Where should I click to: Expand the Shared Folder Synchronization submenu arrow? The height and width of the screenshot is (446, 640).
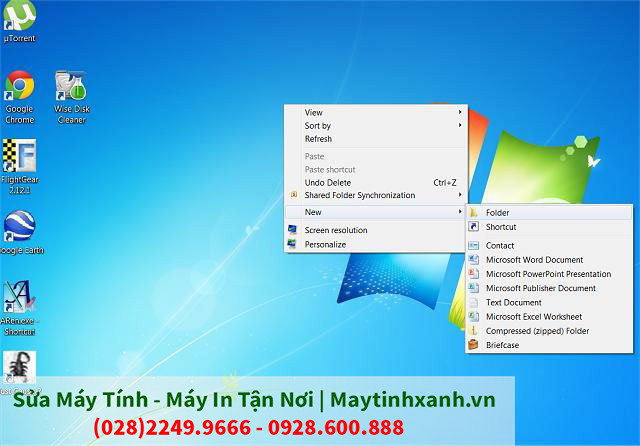coord(460,195)
